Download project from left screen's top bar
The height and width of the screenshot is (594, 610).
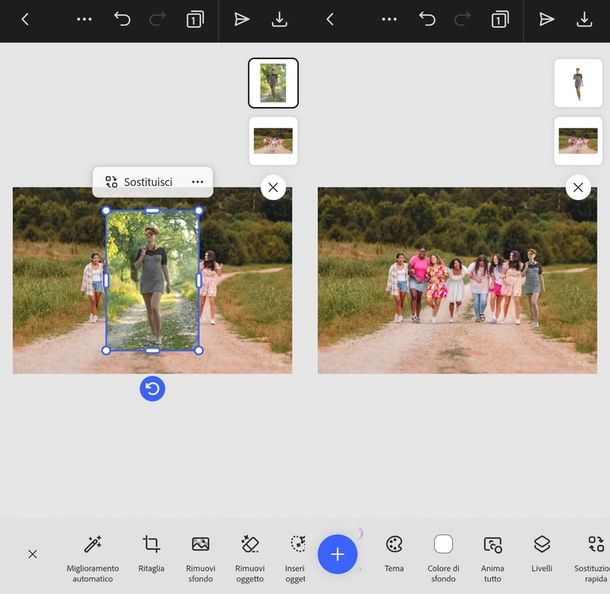point(279,19)
